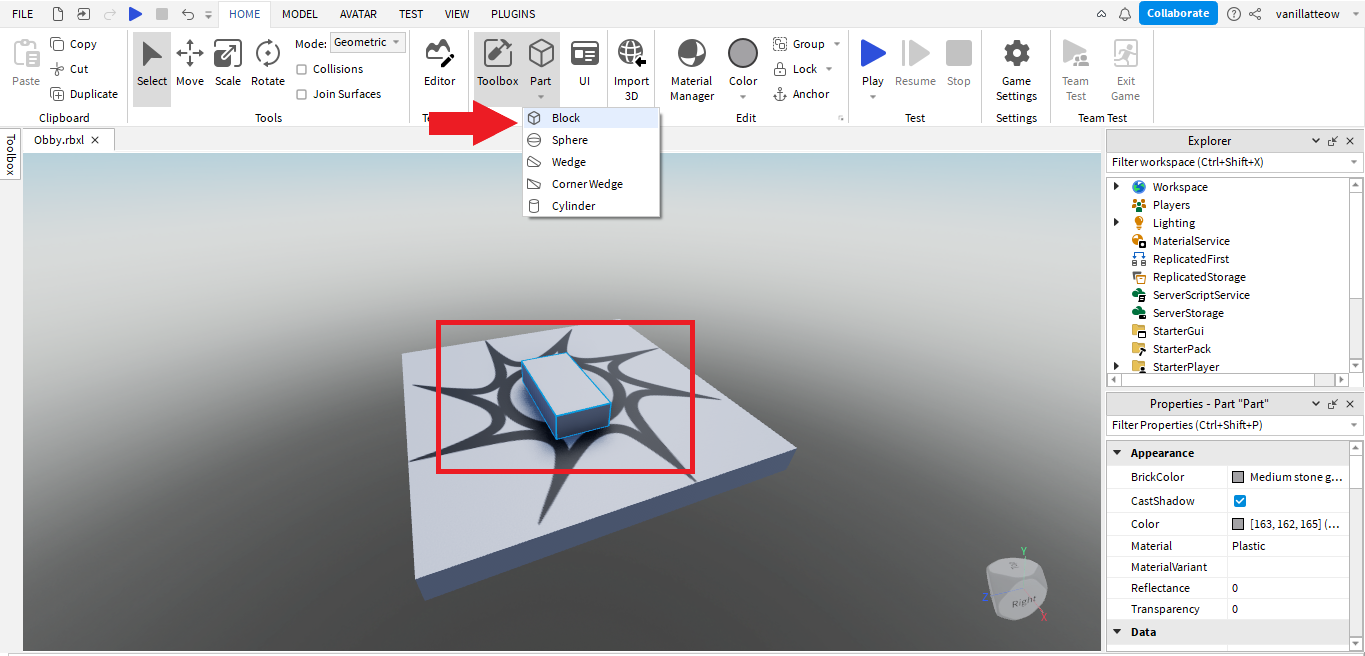Viewport: 1365px width, 656px height.
Task: Toggle the CastShadow checkbox
Action: point(1240,501)
